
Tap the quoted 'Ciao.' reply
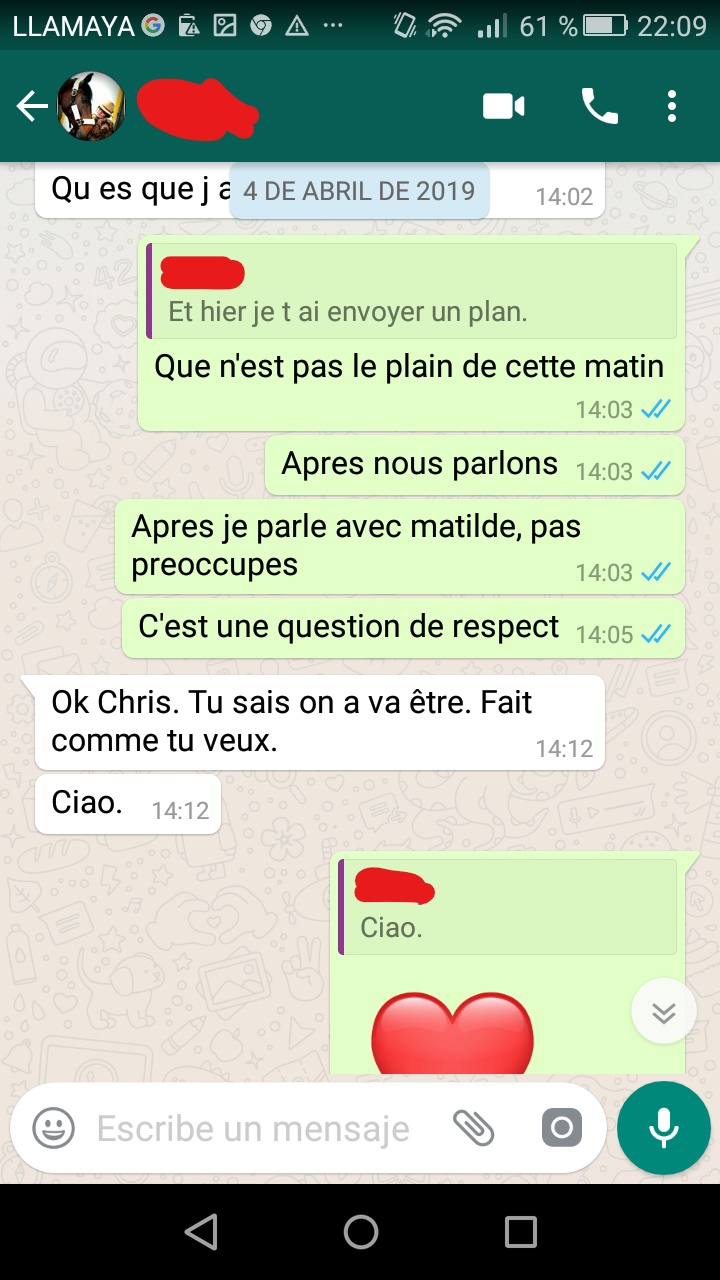click(x=507, y=907)
